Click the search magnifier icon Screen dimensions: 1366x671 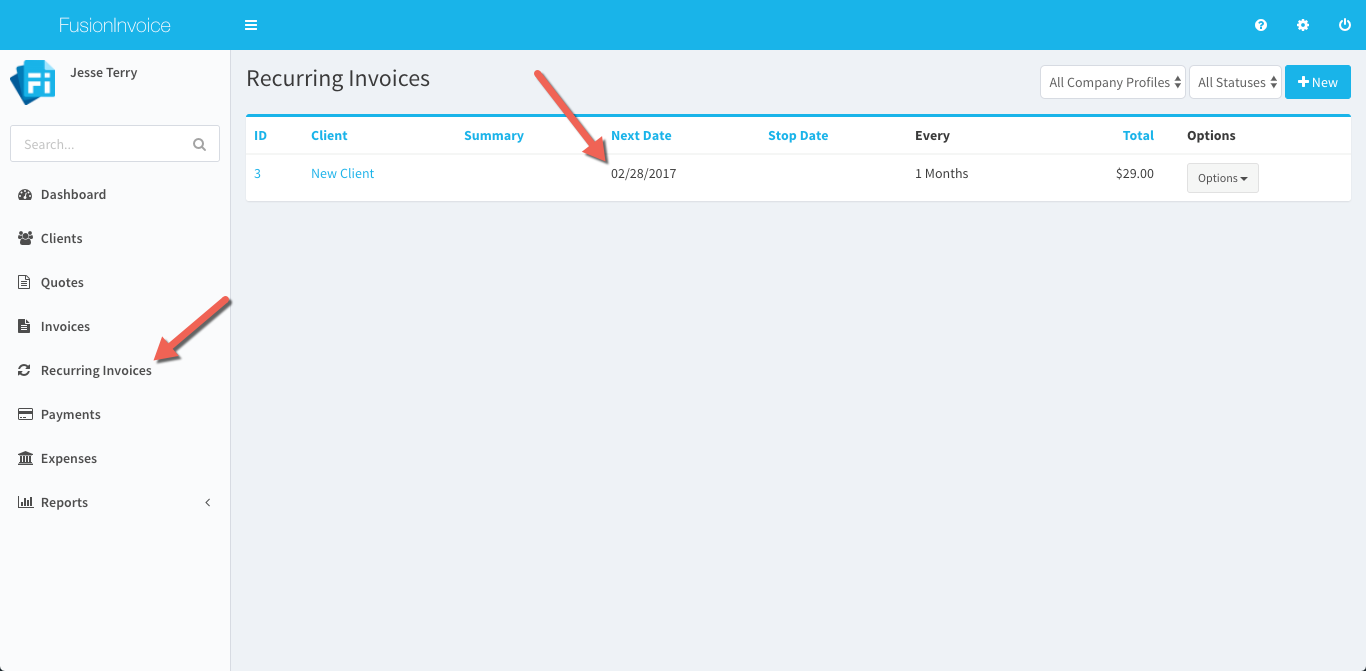click(199, 144)
